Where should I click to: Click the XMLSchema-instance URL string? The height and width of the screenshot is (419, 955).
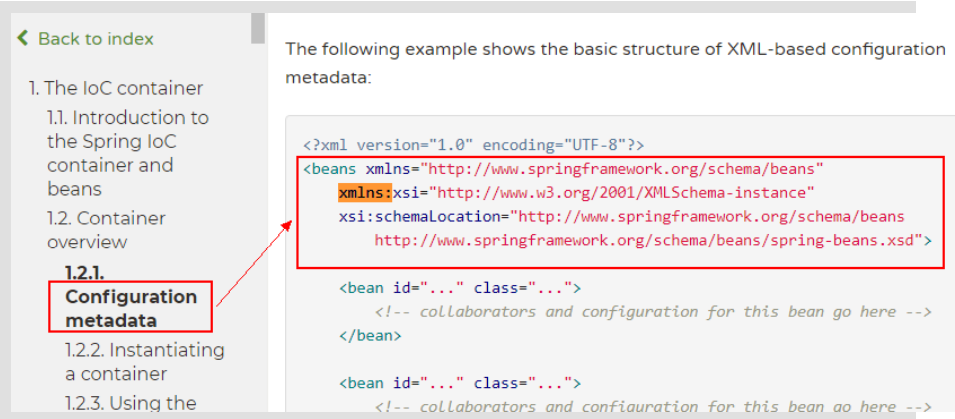pyautogui.click(x=626, y=192)
